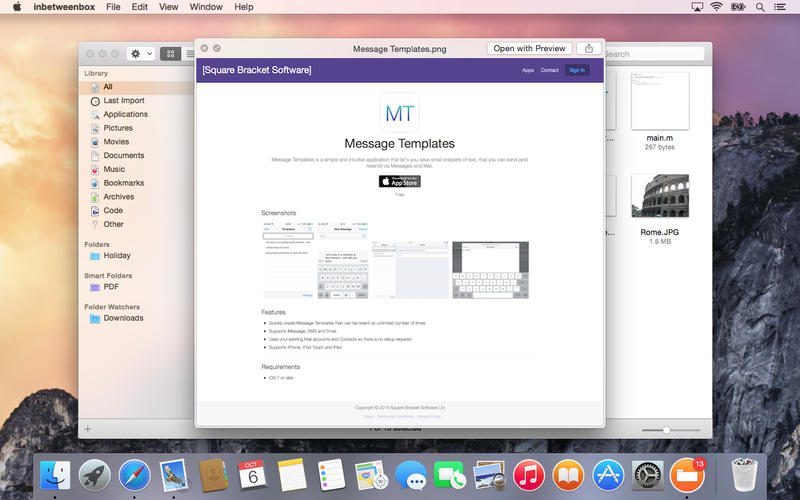This screenshot has height=500, width=800.
Task: Open System Preferences from the Dock
Action: pyautogui.click(x=647, y=476)
